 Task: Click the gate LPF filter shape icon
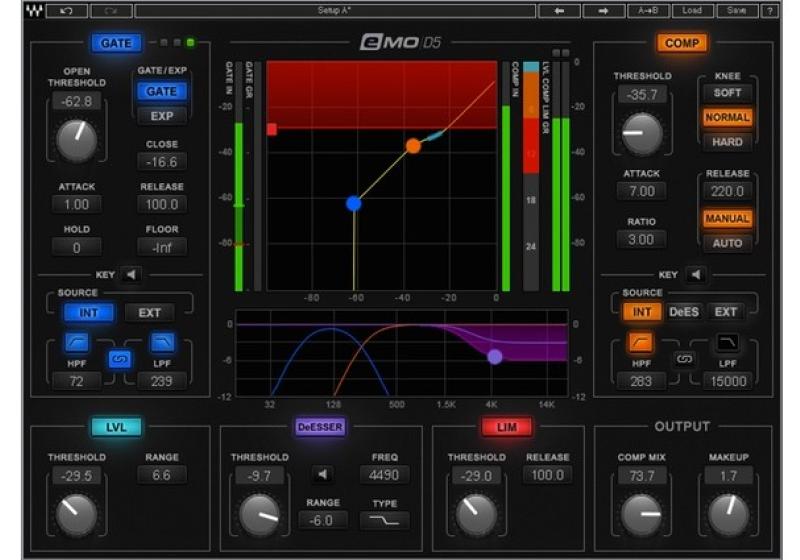point(162,343)
